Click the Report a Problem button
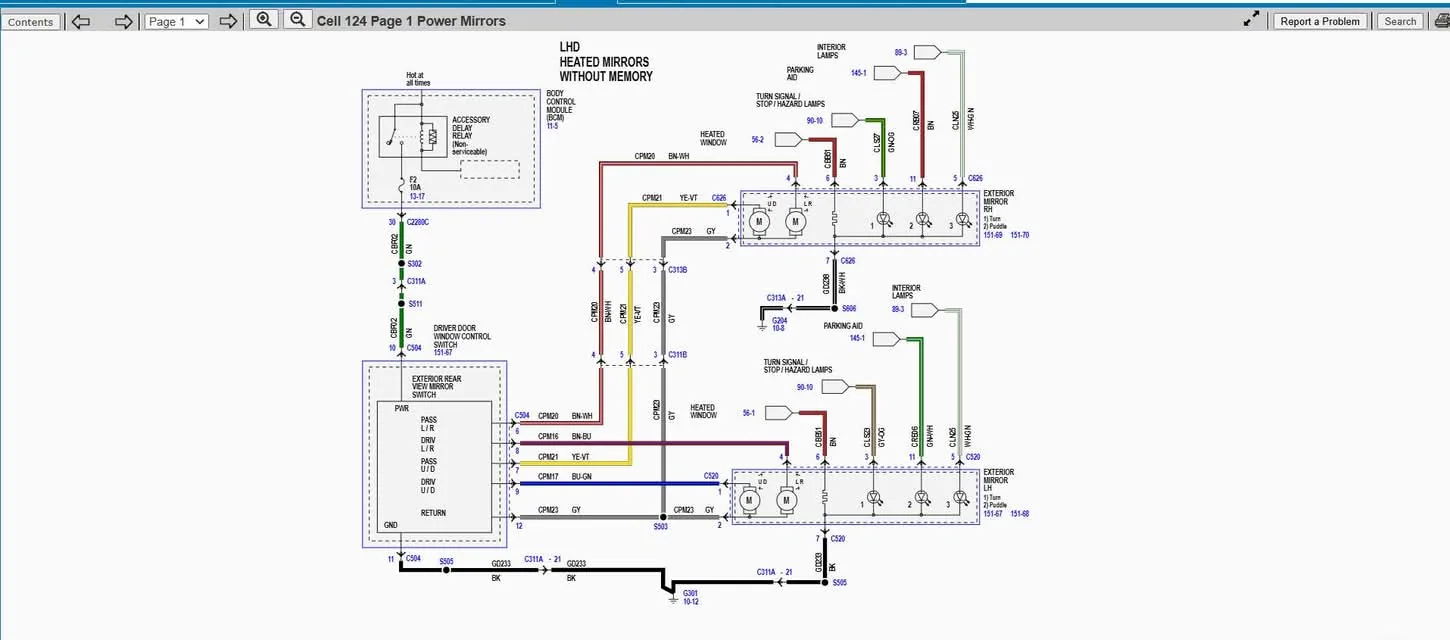The width and height of the screenshot is (1450, 640). click(1320, 21)
